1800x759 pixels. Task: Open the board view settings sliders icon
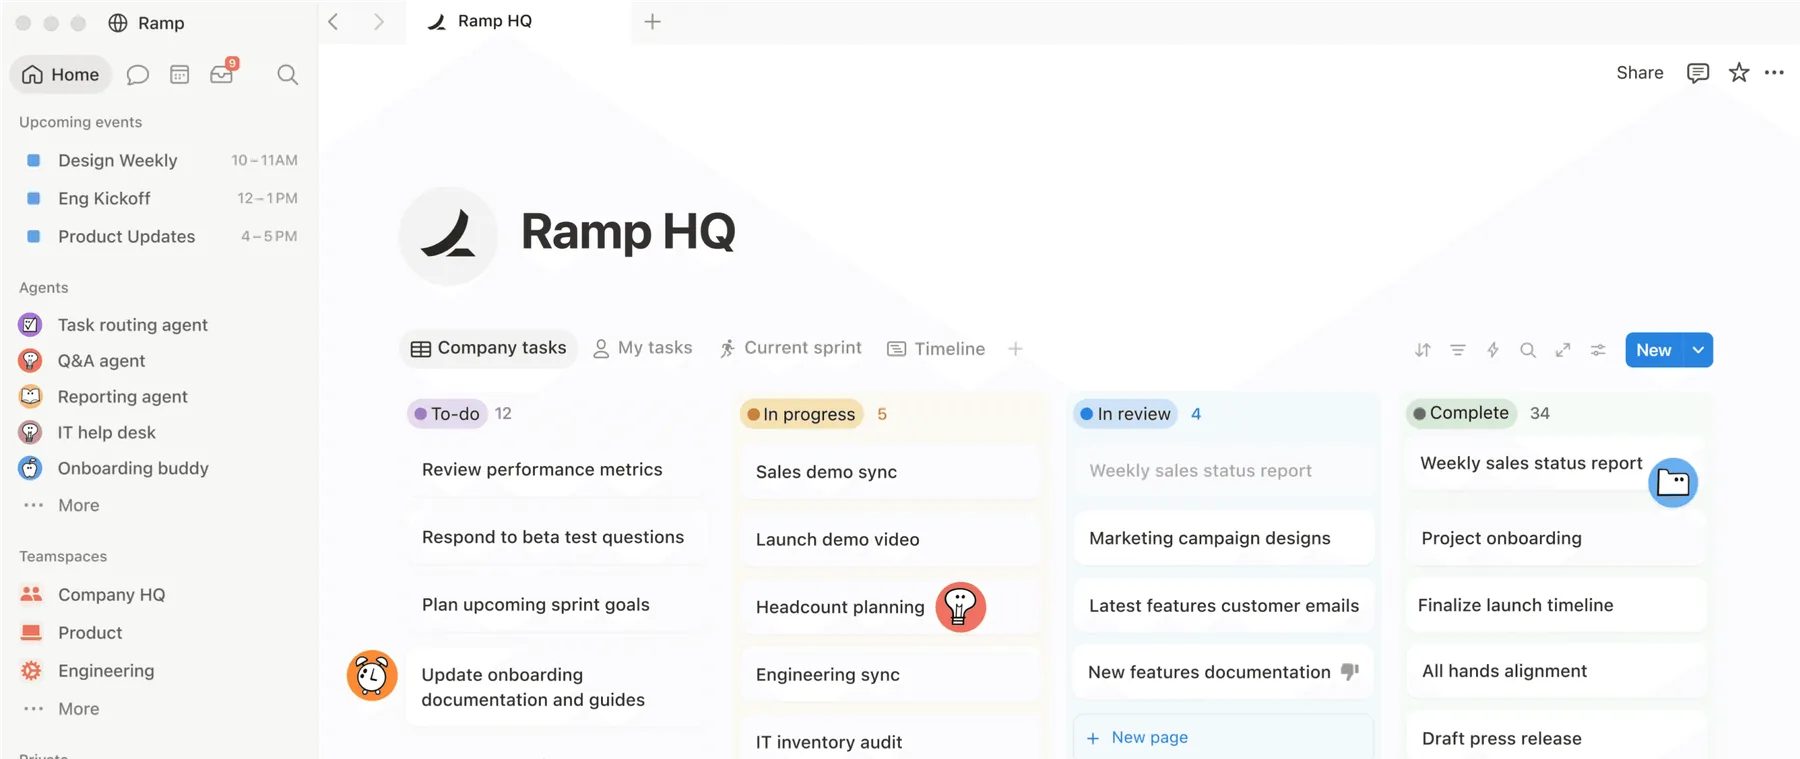coord(1598,350)
